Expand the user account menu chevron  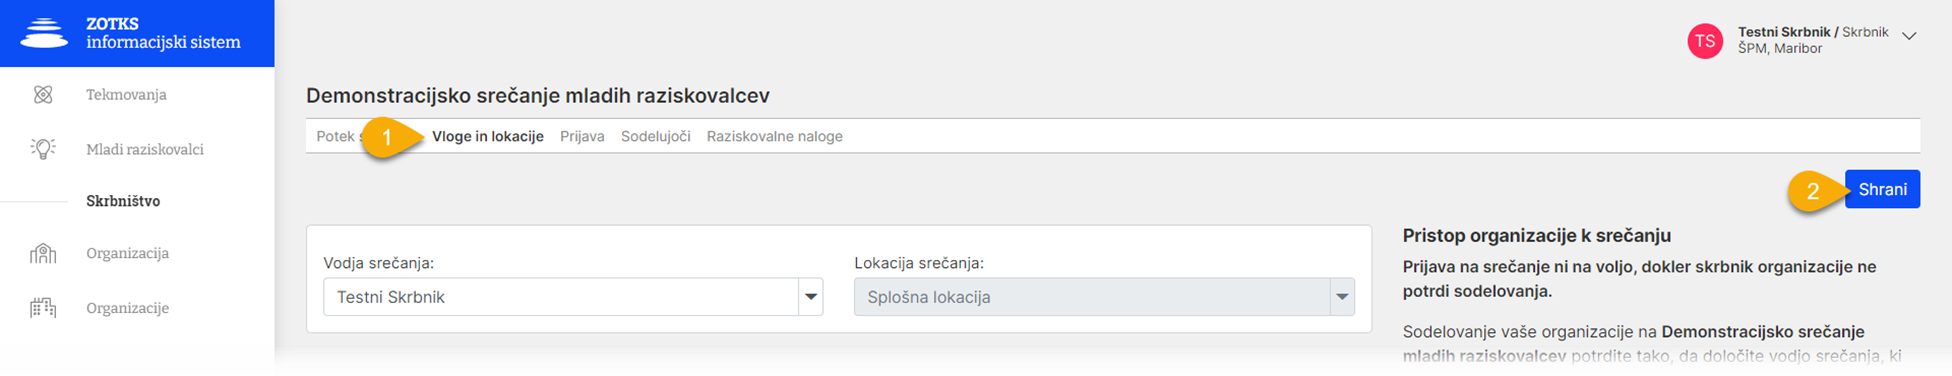pyautogui.click(x=1909, y=36)
